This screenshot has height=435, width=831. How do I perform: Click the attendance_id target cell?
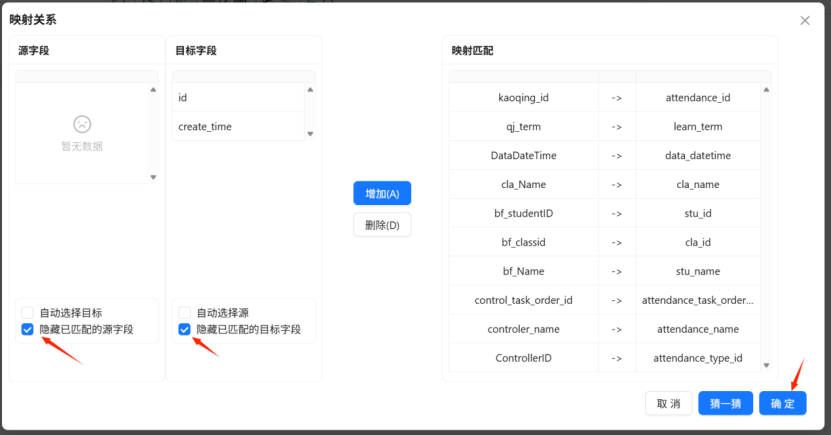coord(698,97)
